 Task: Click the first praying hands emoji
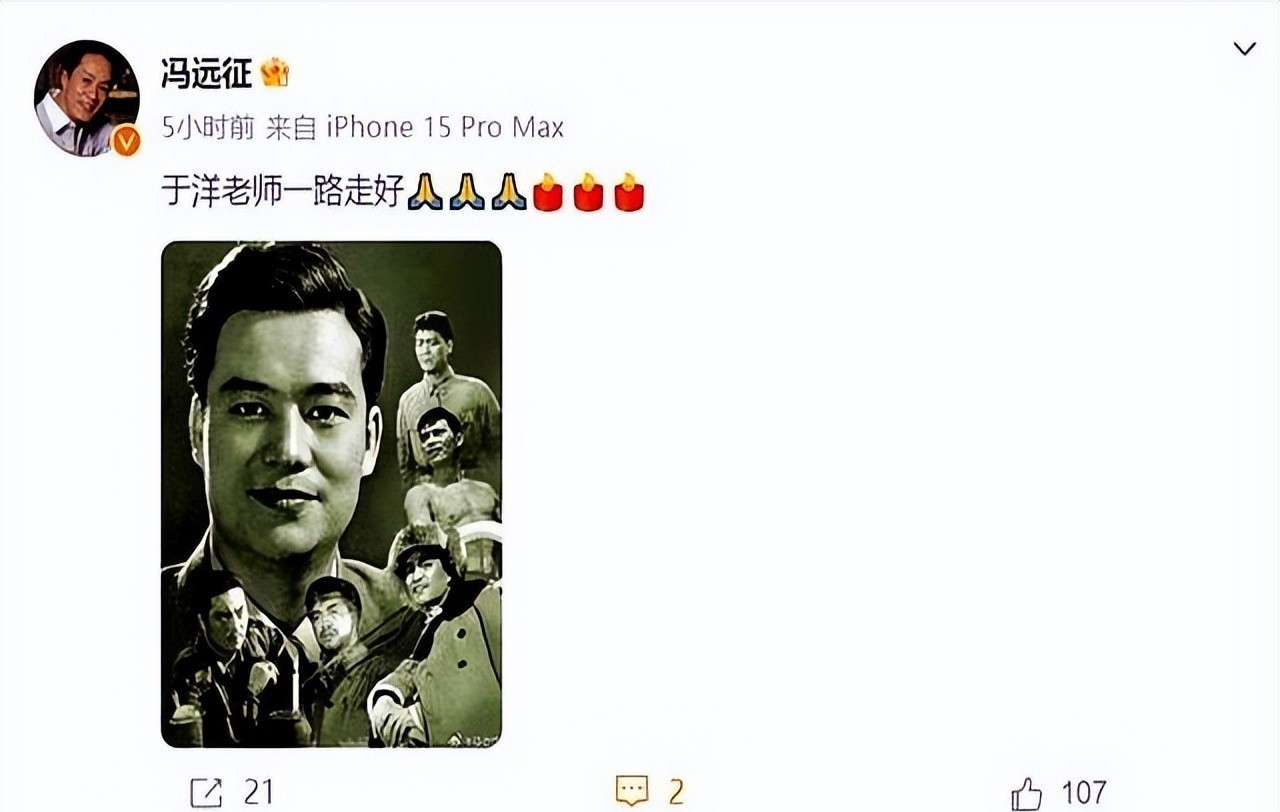[x=424, y=191]
